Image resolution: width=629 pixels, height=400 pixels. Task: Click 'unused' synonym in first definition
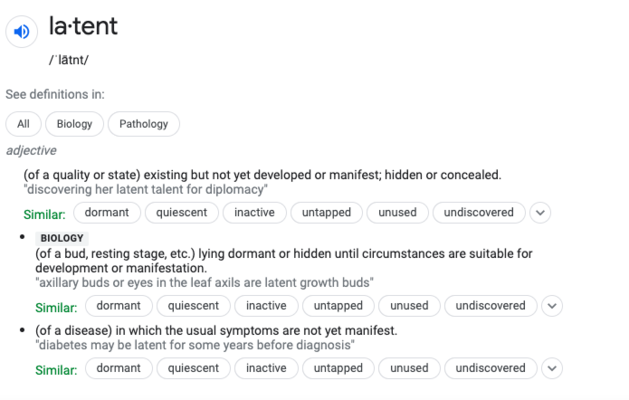[x=398, y=213]
